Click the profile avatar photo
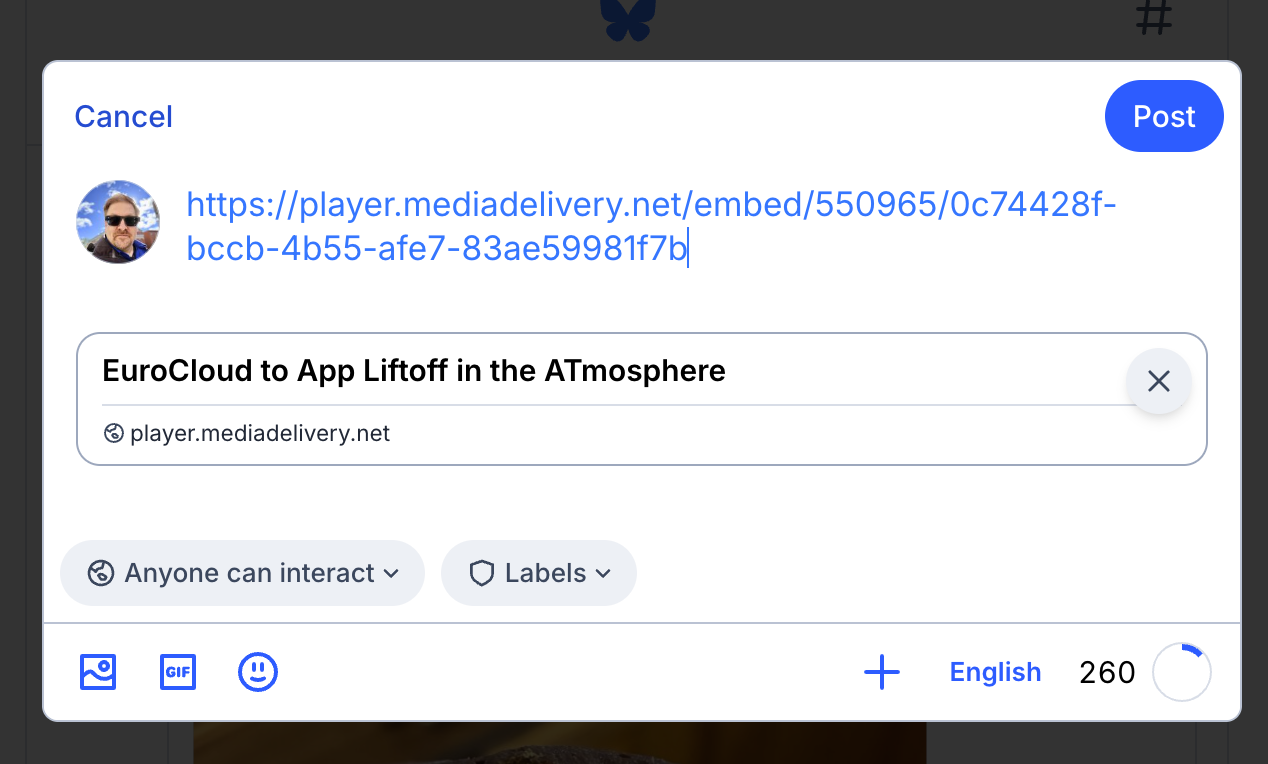1268x764 pixels. [118, 222]
